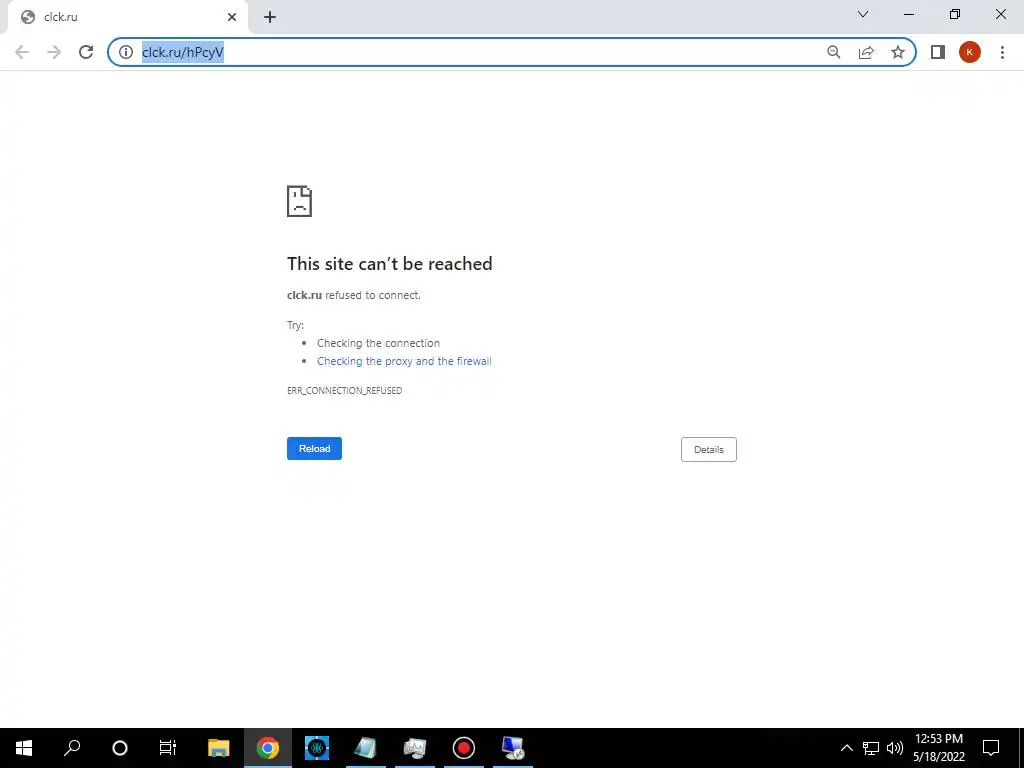The image size is (1024, 768).
Task: Click the Details button
Action: click(x=709, y=449)
